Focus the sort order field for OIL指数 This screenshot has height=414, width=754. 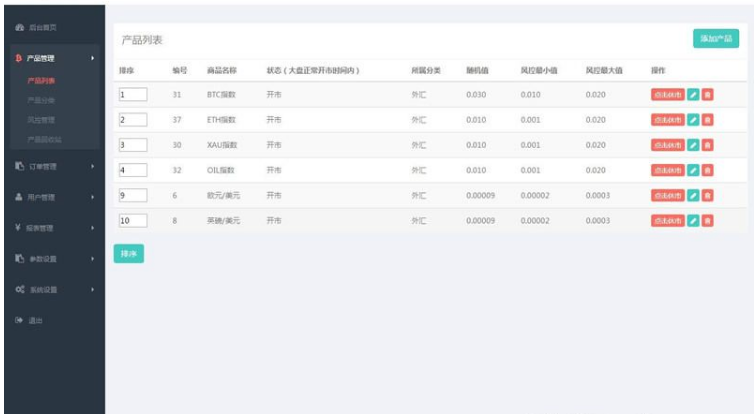pyautogui.click(x=133, y=170)
